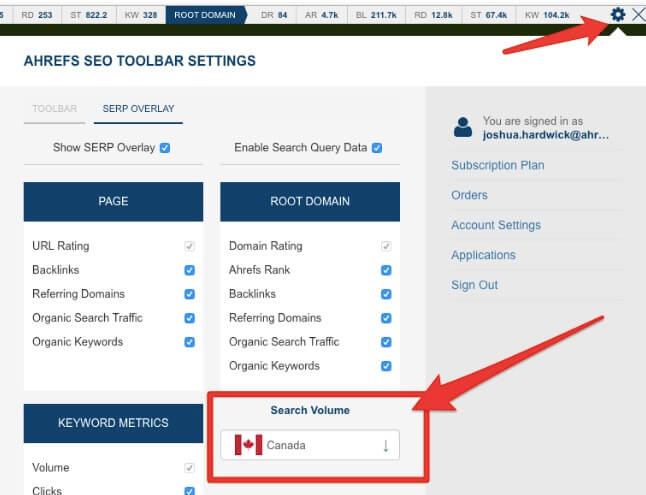Uncheck Root Domain Organic Search Traffic checkbox
Image resolution: width=646 pixels, height=495 pixels.
pyautogui.click(x=386, y=342)
